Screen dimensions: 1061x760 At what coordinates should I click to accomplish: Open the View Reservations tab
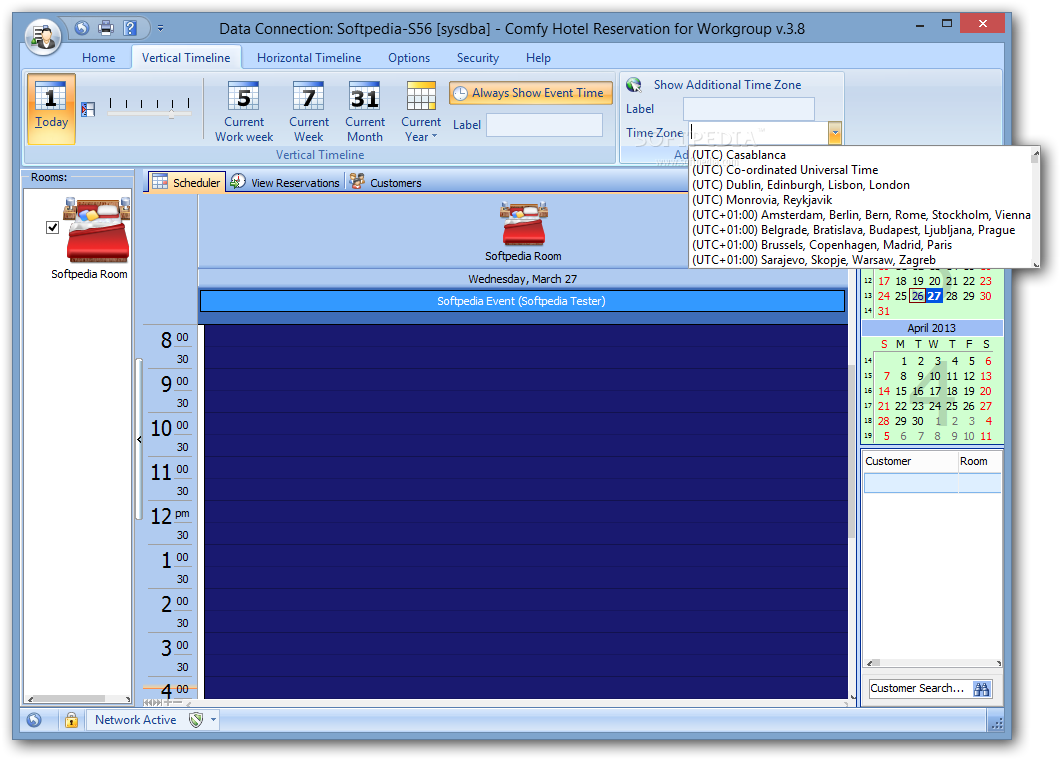[285, 183]
